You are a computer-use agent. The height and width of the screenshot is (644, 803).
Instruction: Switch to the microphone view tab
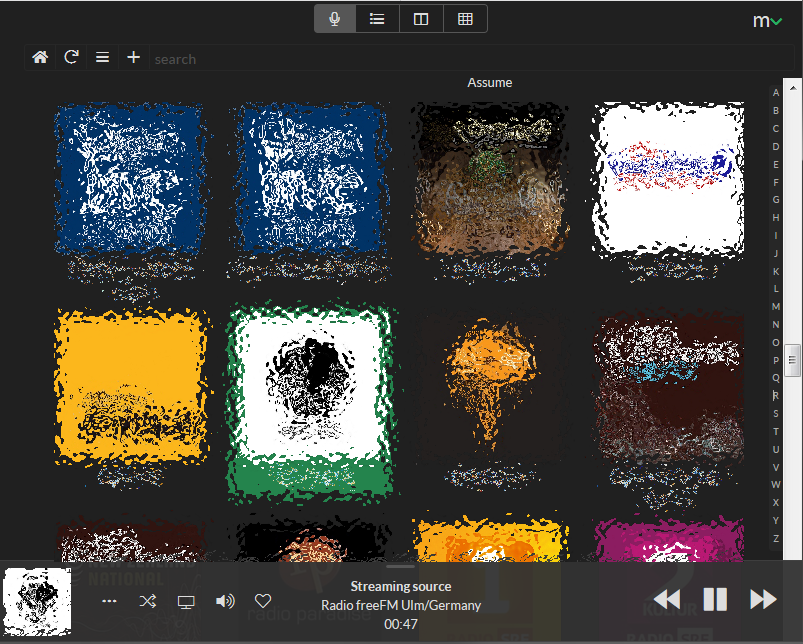(335, 19)
